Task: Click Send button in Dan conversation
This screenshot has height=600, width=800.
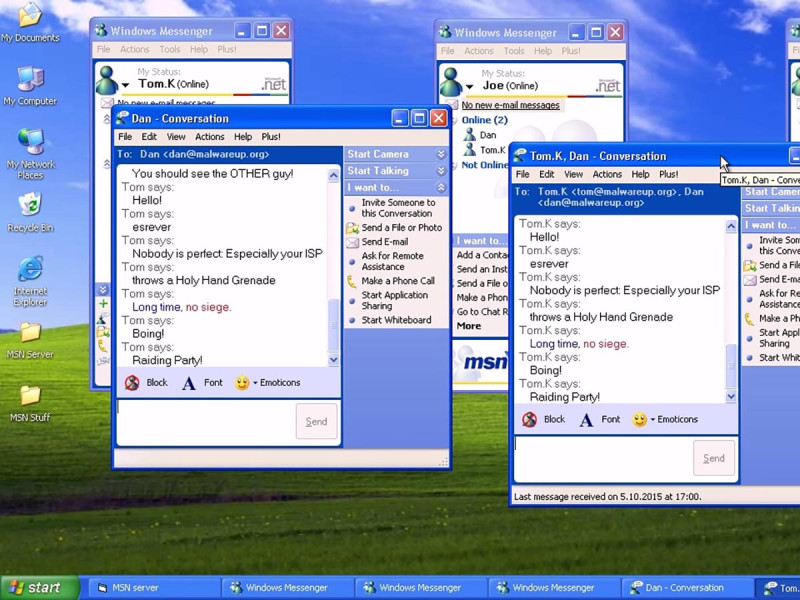Action: (x=316, y=421)
